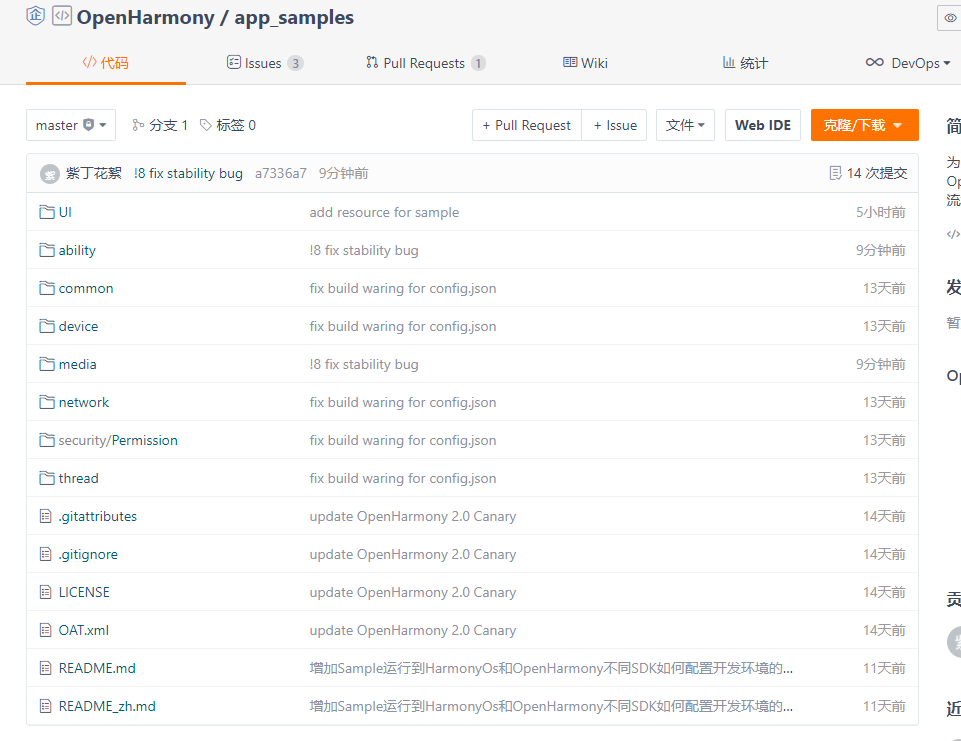Image resolution: width=961 pixels, height=741 pixels.
Task: Click the security/Permission folder icon
Action: (47, 440)
